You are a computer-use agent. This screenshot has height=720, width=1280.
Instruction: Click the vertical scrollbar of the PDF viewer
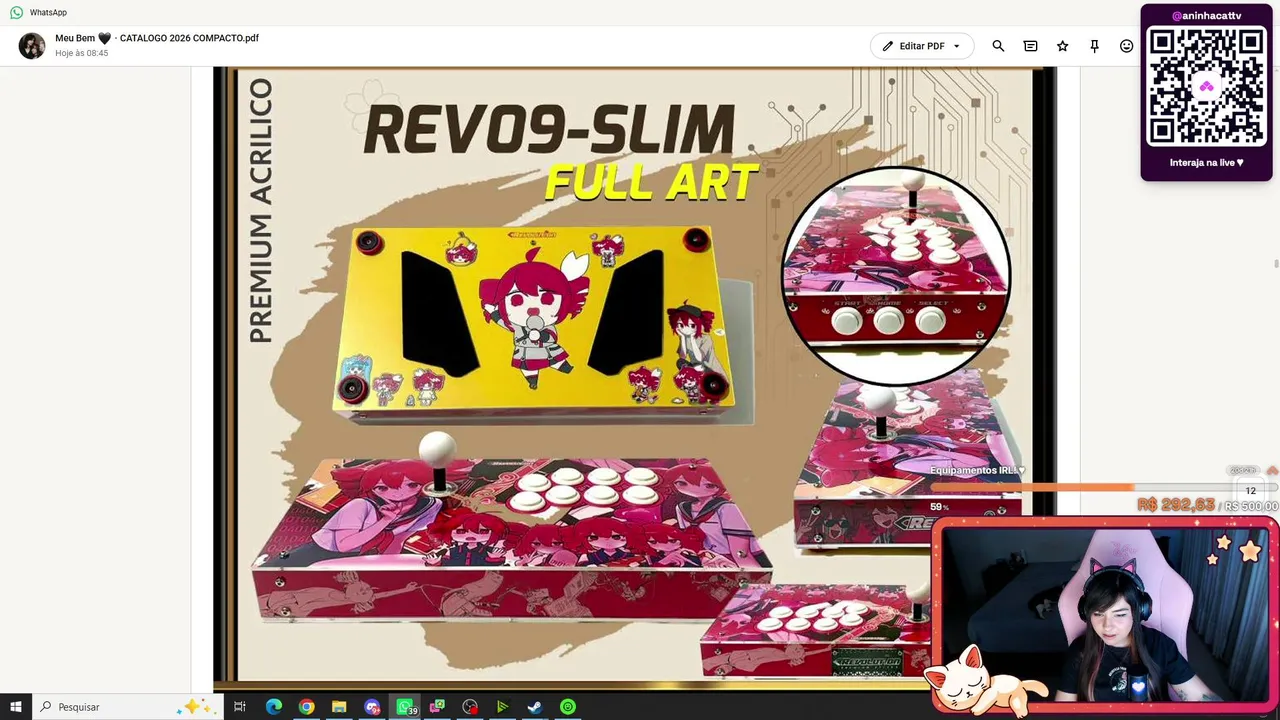tap(1275, 265)
